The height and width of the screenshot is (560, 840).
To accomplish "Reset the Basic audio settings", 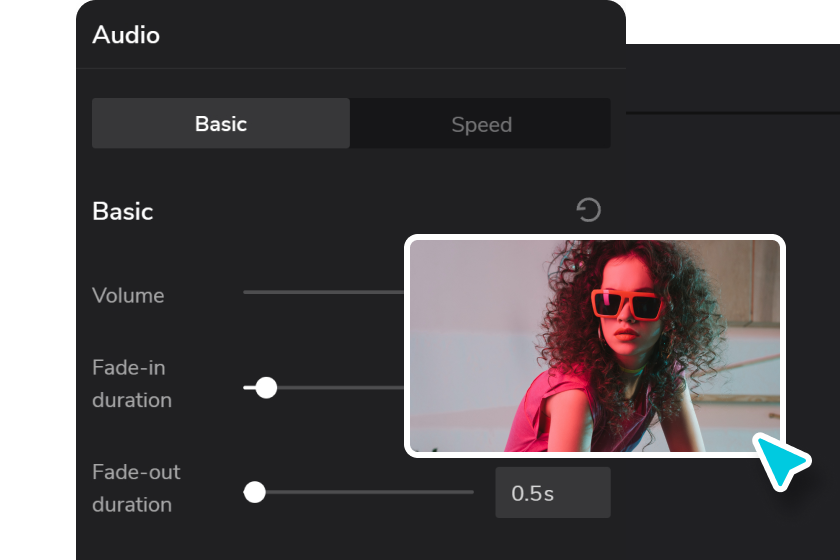I will point(588,210).
